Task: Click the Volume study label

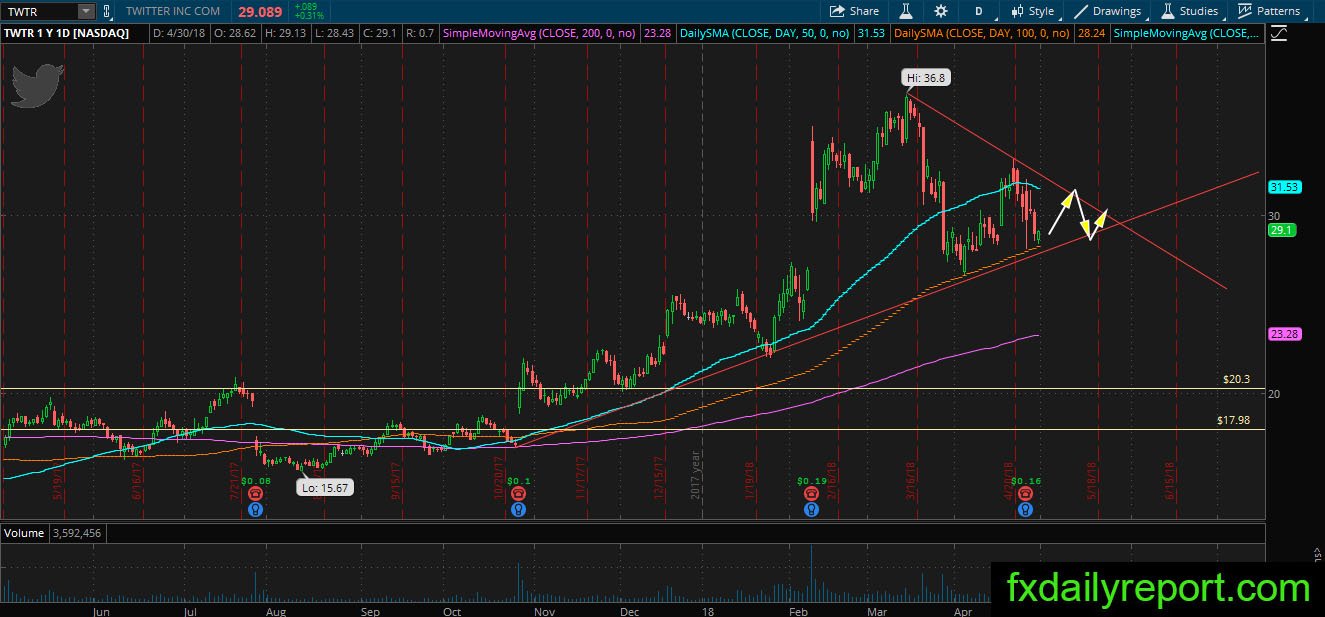Action: 23,533
